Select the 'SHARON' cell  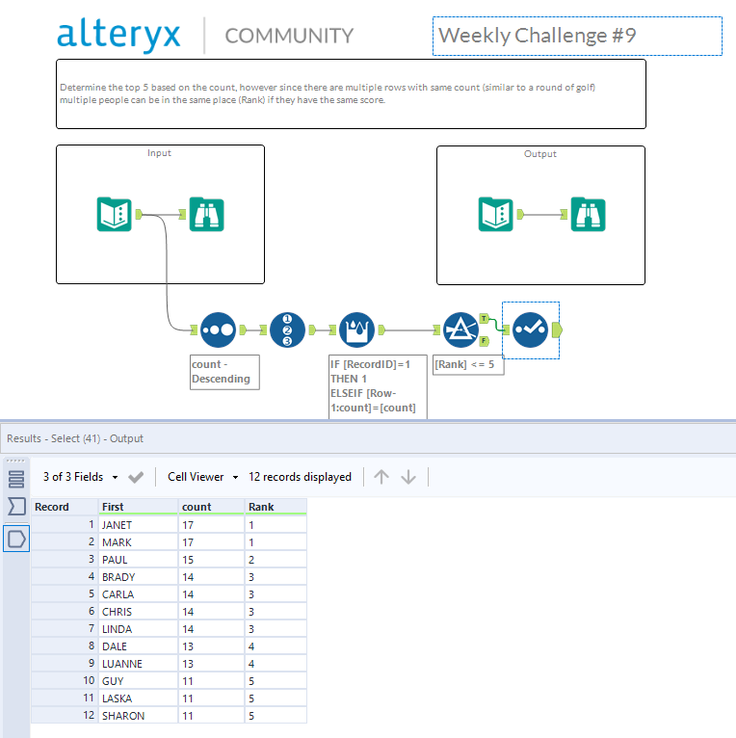pyautogui.click(x=138, y=716)
